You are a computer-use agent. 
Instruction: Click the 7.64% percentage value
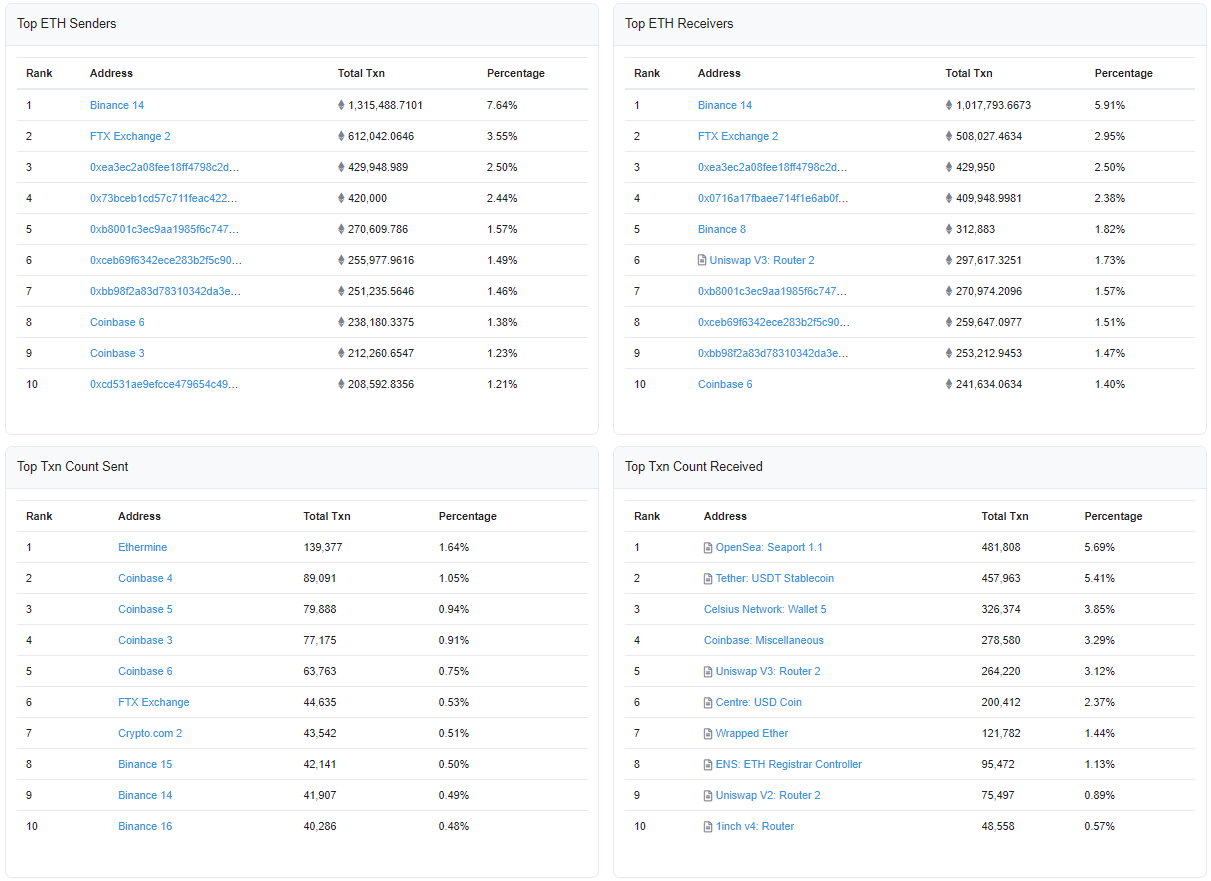[x=502, y=105]
